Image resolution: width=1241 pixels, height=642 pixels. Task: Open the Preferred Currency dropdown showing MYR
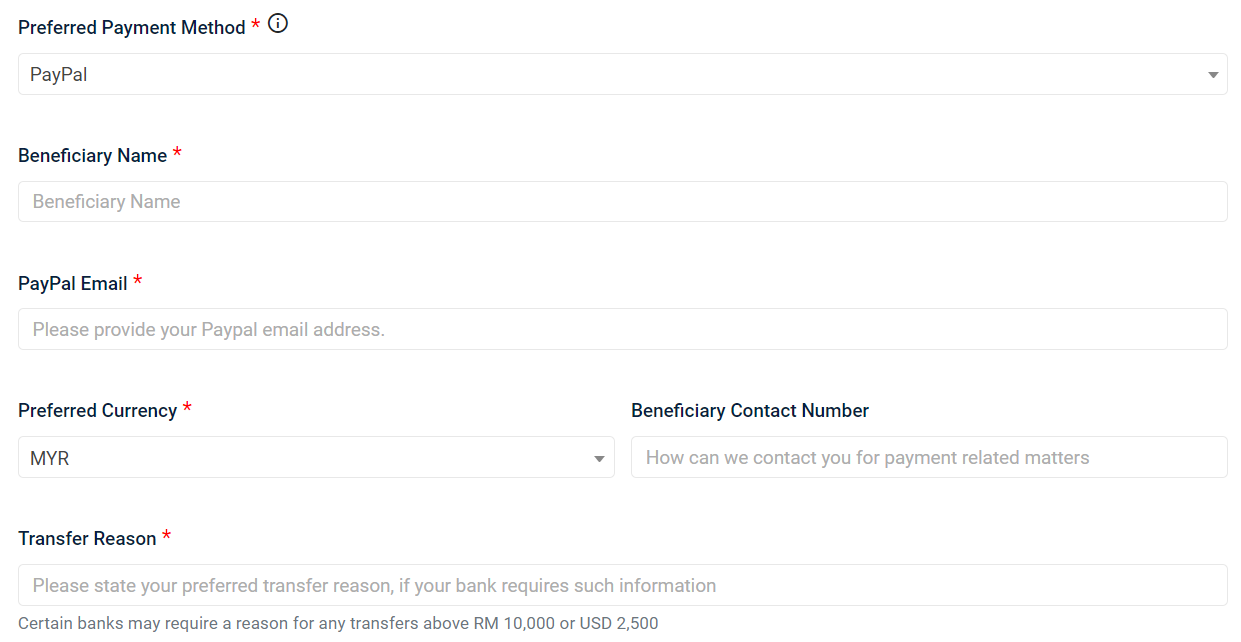pos(316,457)
